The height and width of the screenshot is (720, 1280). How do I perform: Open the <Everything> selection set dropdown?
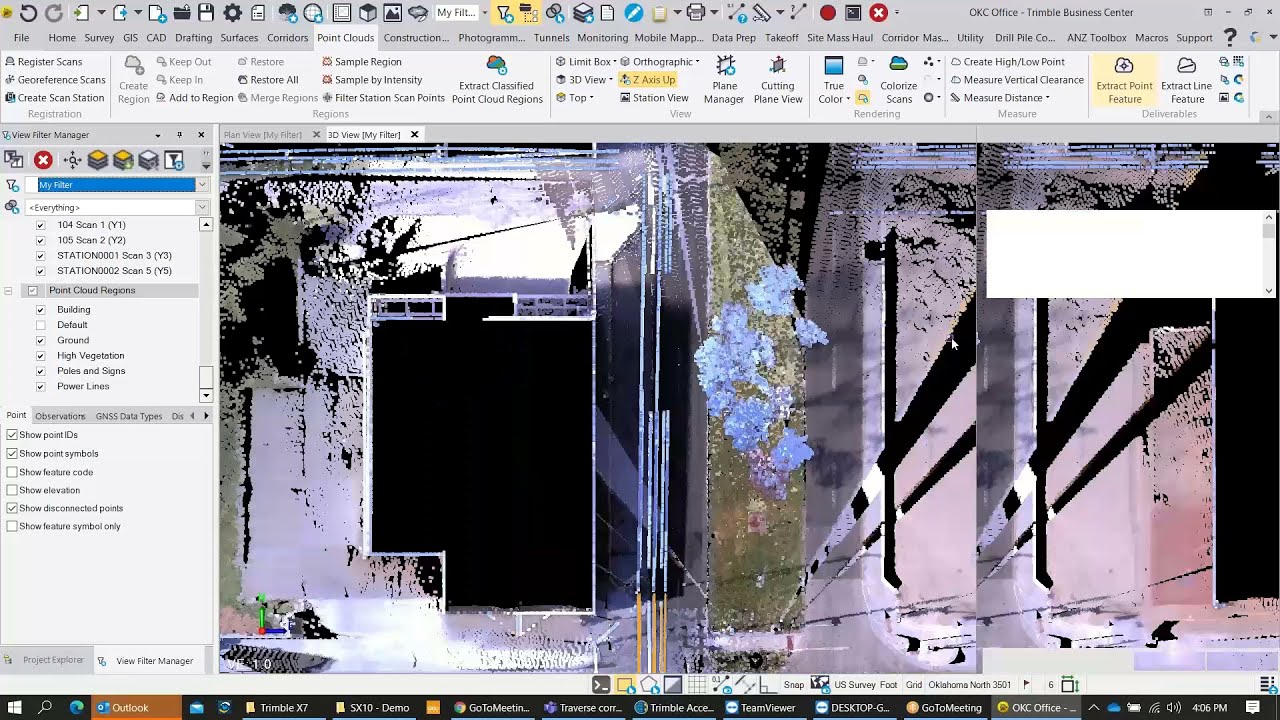[x=202, y=207]
